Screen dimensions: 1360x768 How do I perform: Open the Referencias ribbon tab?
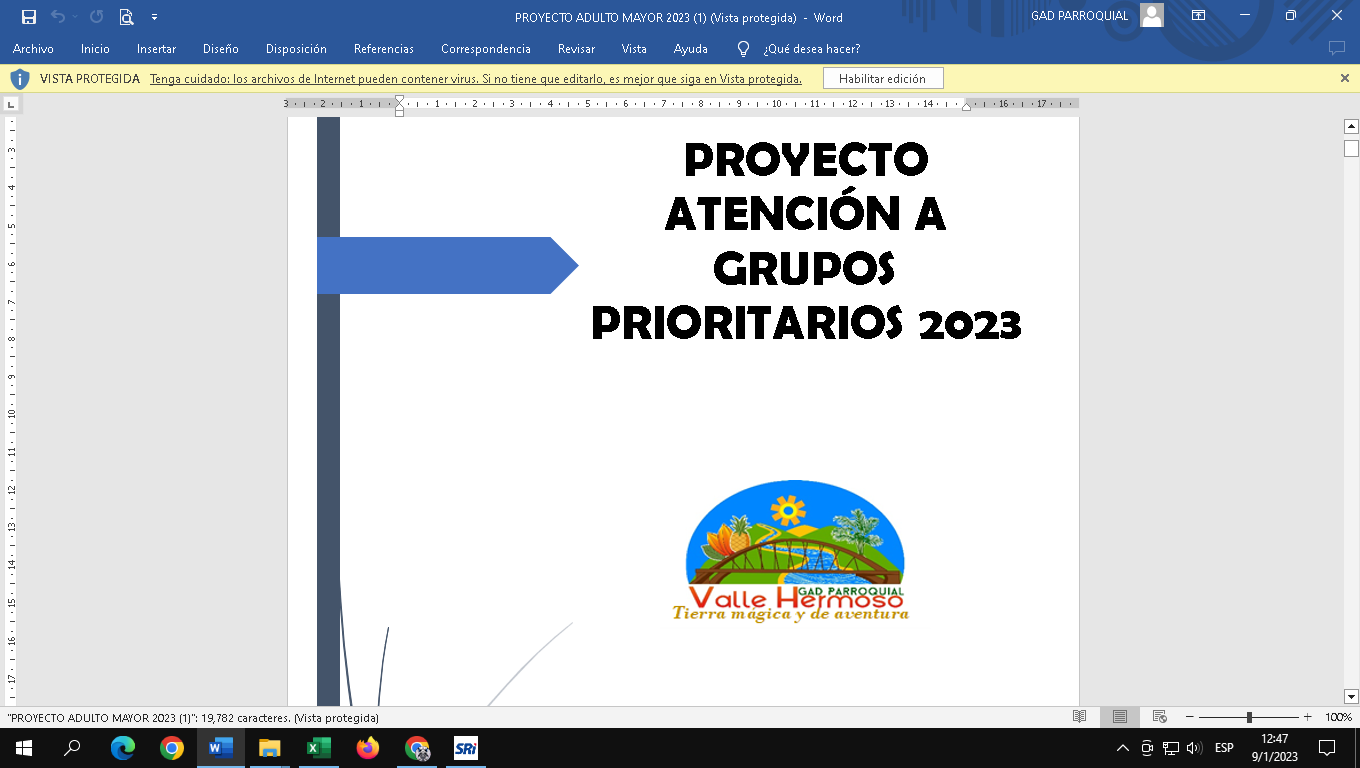[x=383, y=49]
